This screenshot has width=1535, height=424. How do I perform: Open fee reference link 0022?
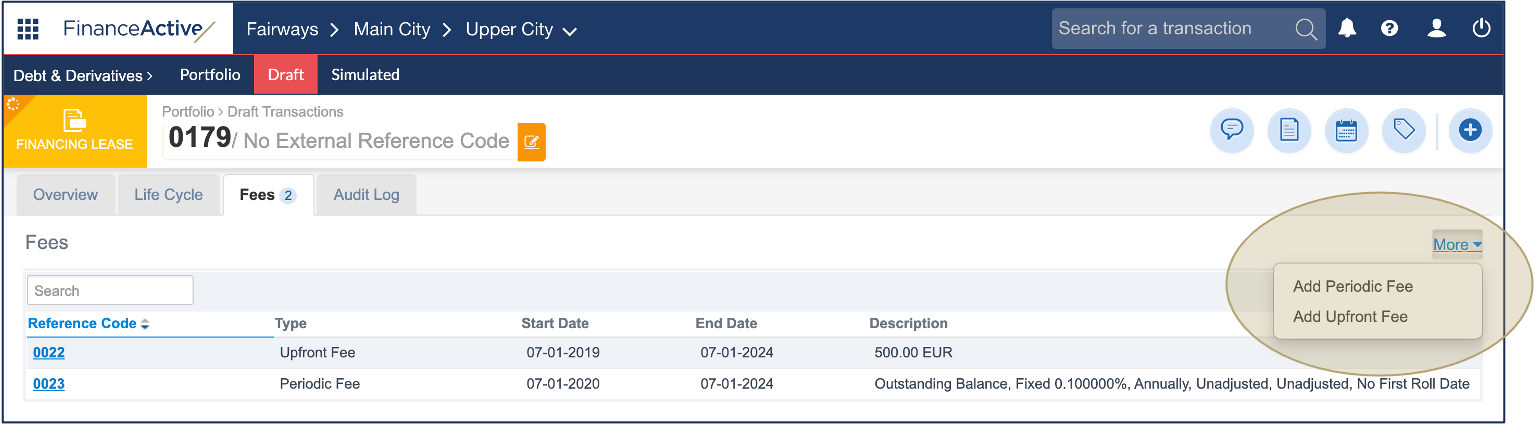(x=49, y=352)
